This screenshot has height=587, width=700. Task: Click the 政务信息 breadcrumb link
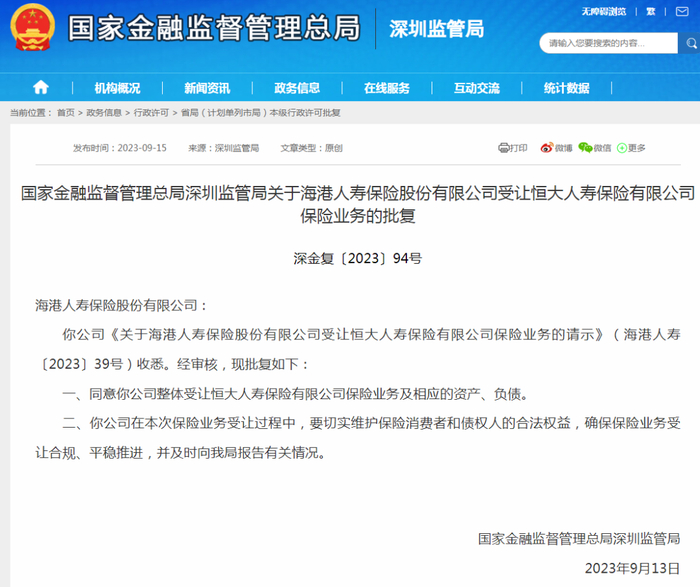104,113
